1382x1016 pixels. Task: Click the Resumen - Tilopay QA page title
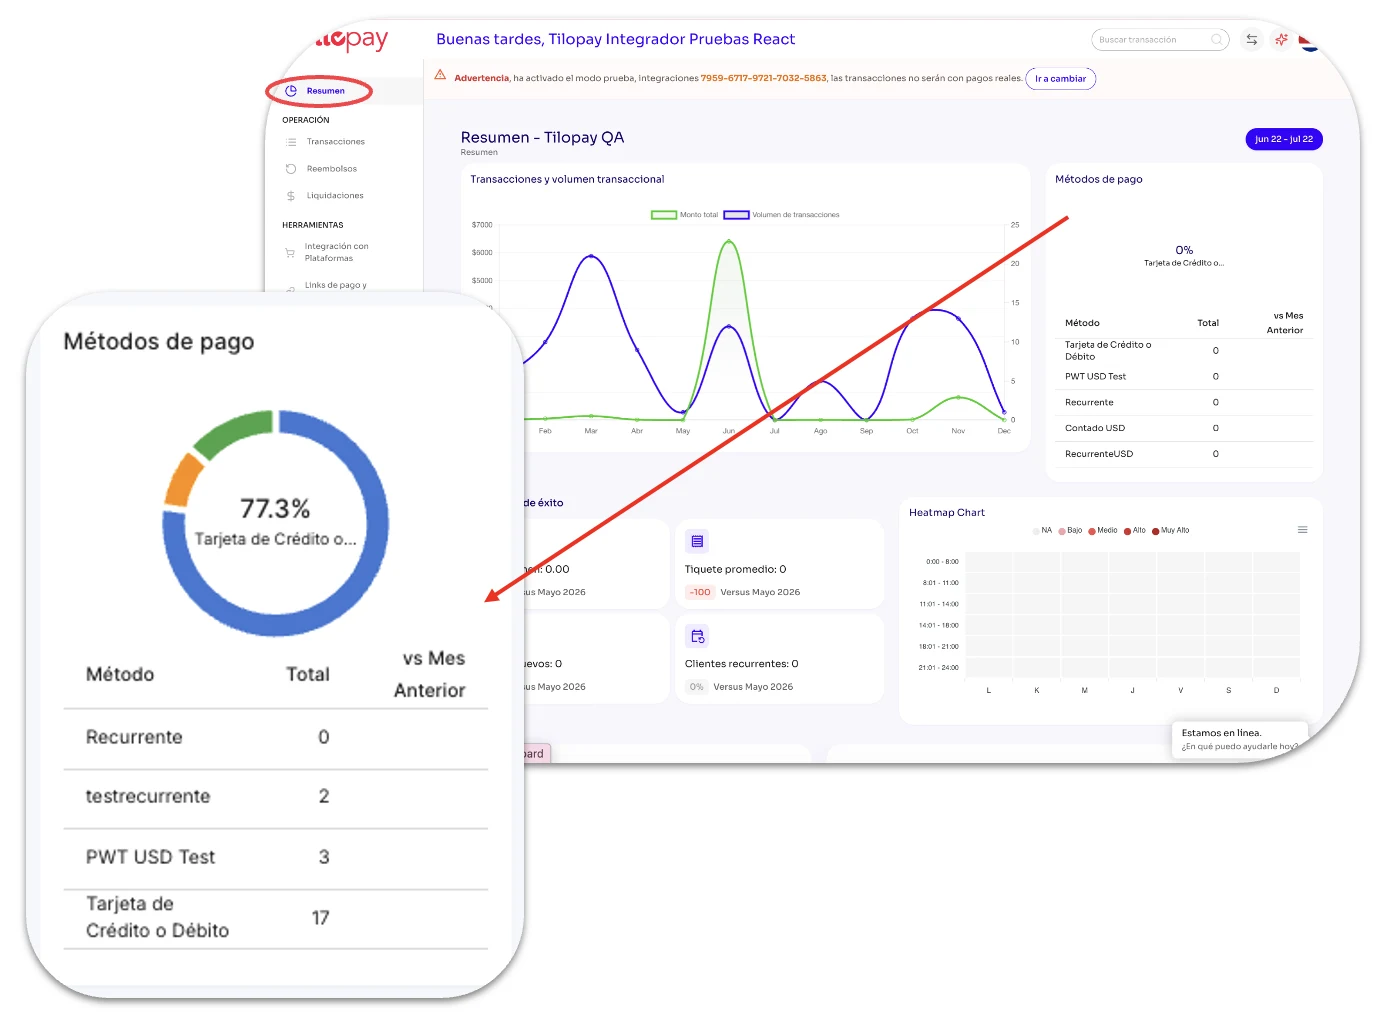point(542,138)
